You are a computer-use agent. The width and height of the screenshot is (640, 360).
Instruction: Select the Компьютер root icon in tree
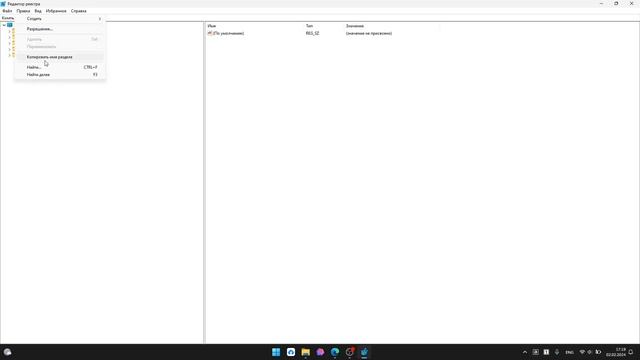pyautogui.click(x=10, y=25)
